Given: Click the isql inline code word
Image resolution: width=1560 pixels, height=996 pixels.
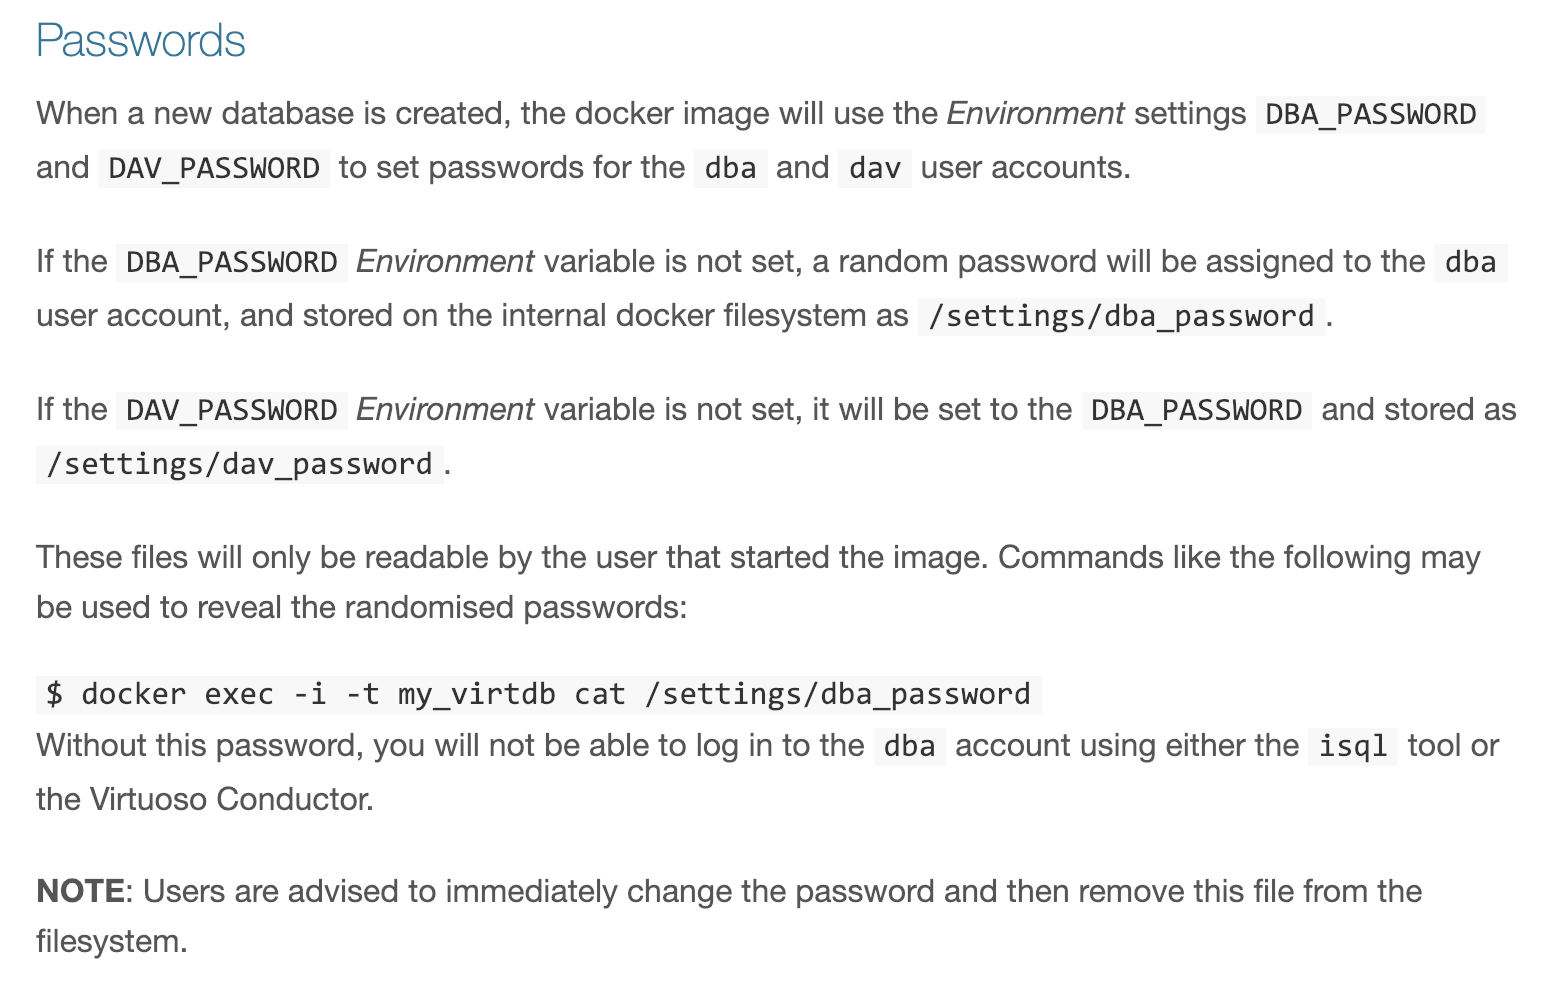Looking at the screenshot, I should coord(1353,746).
